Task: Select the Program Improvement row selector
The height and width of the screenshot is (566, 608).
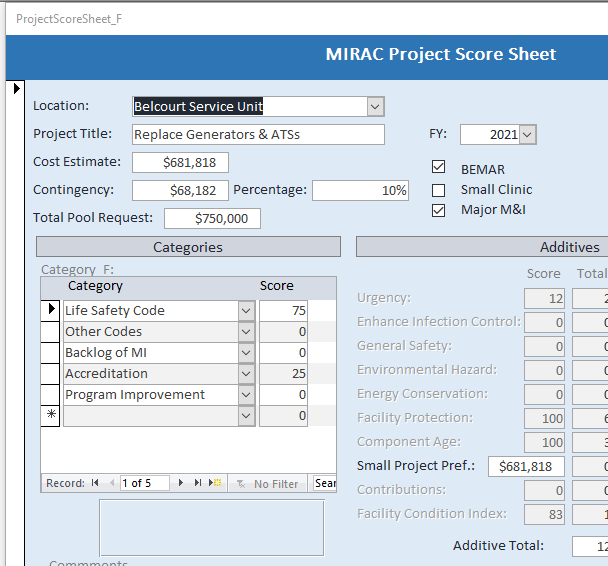Action: coord(50,394)
